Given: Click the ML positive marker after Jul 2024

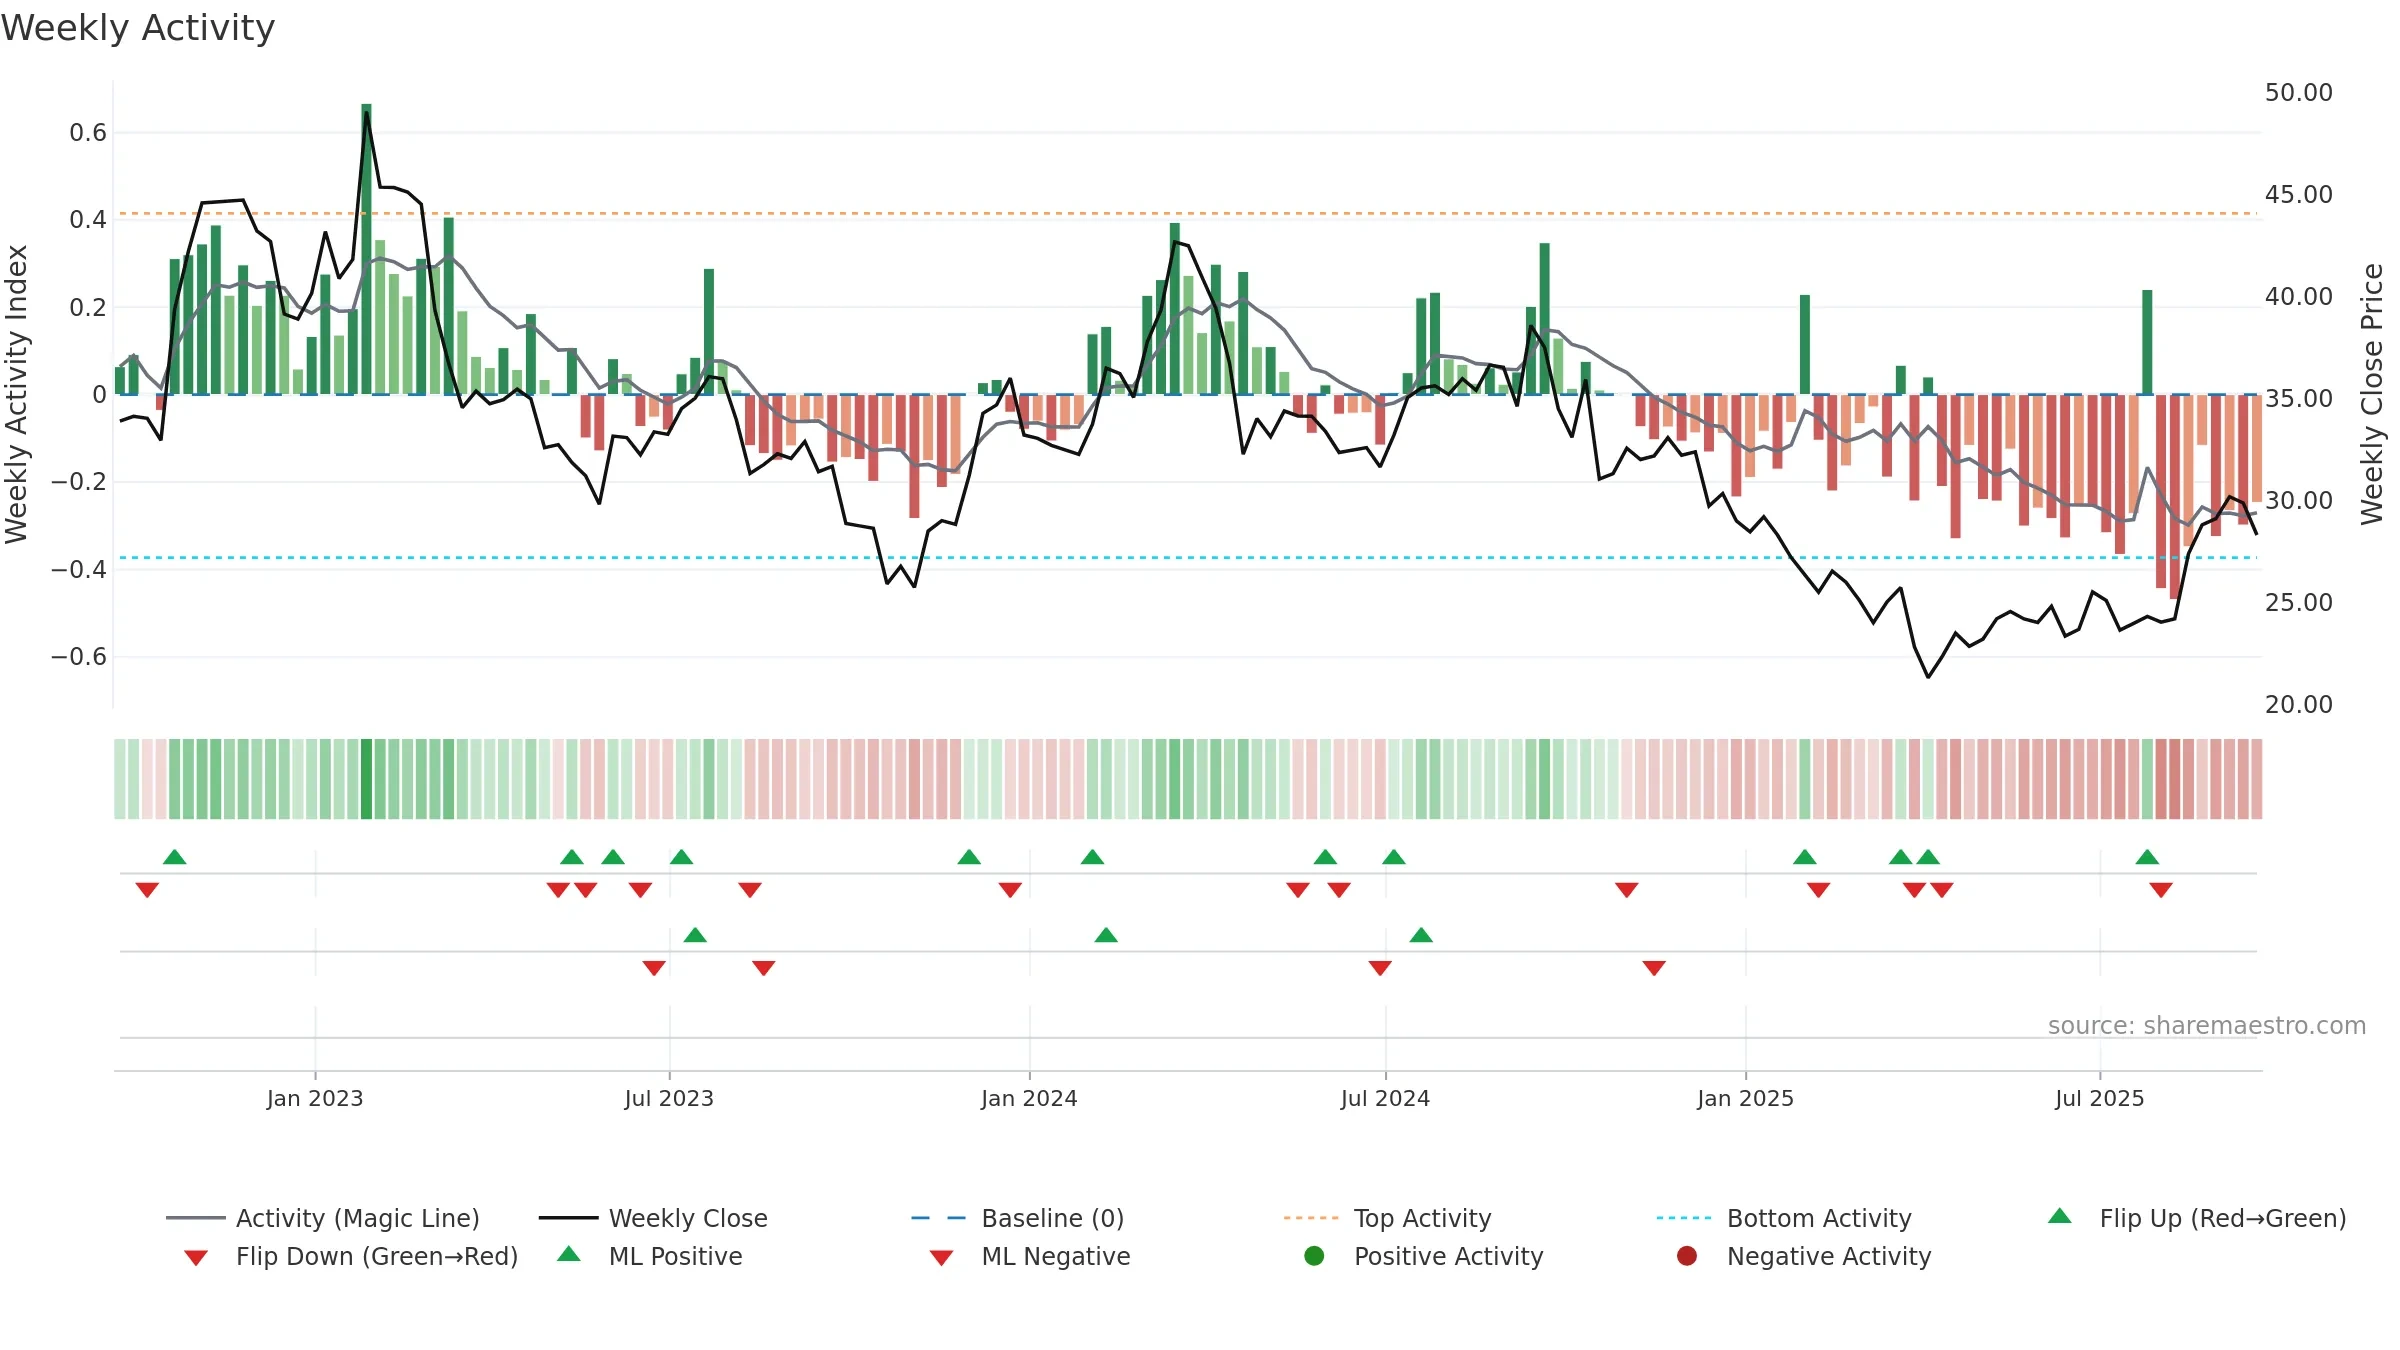Looking at the screenshot, I should point(1421,935).
